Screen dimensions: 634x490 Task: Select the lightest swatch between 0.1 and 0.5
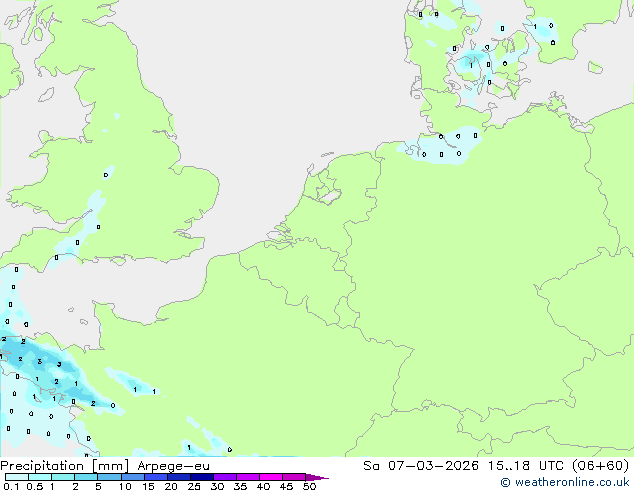coord(17,477)
